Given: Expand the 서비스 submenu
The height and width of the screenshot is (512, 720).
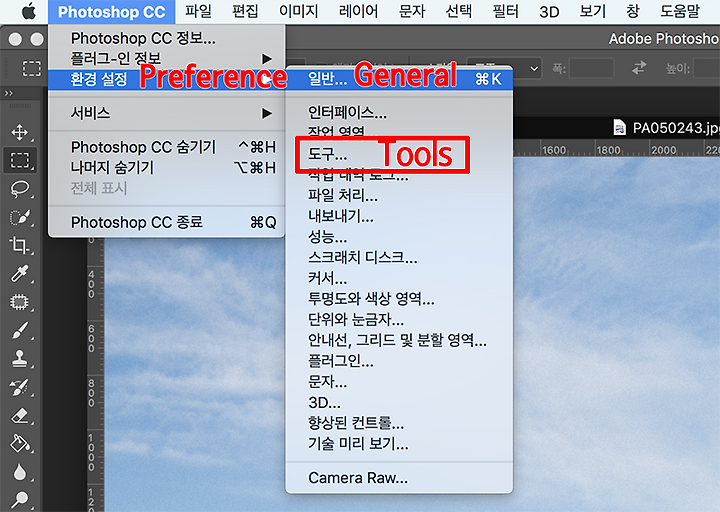Looking at the screenshot, I should coord(167,113).
